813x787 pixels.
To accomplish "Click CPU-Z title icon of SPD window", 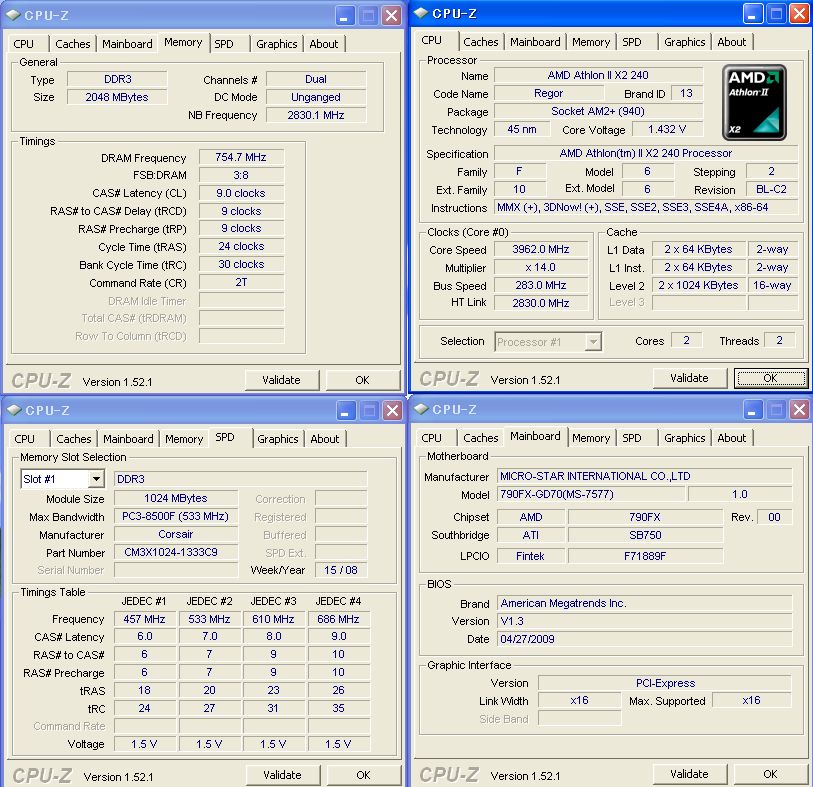I will coord(14,411).
